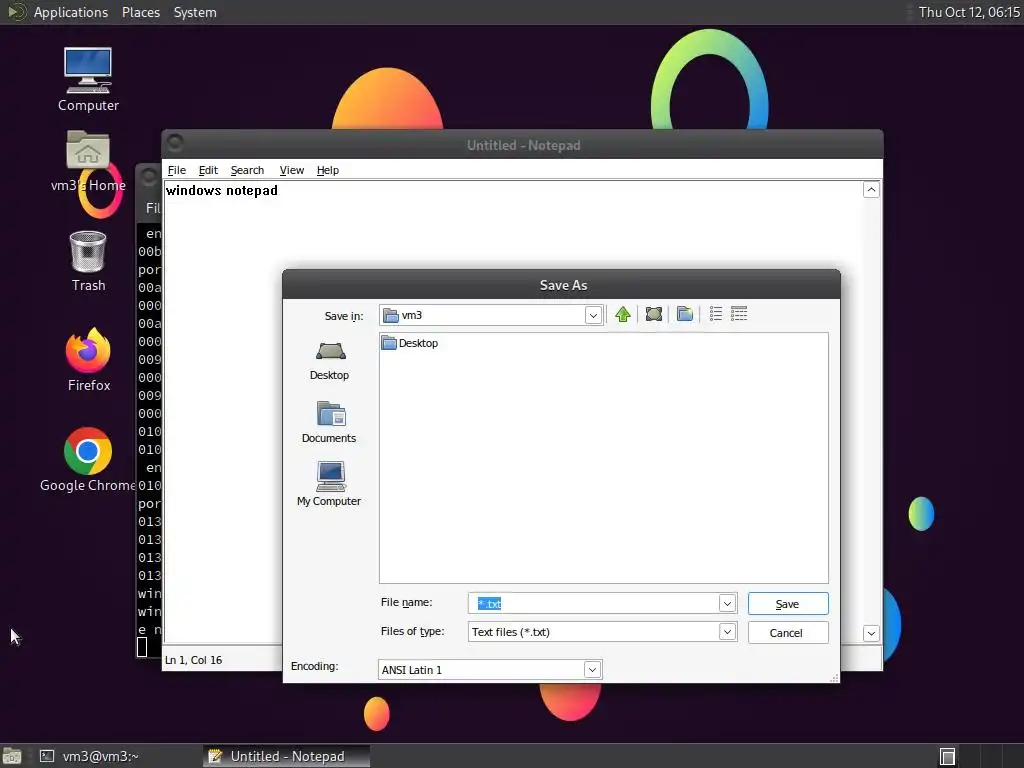Open the File menu in Notepad
Image resolution: width=1024 pixels, height=768 pixels.
click(176, 170)
